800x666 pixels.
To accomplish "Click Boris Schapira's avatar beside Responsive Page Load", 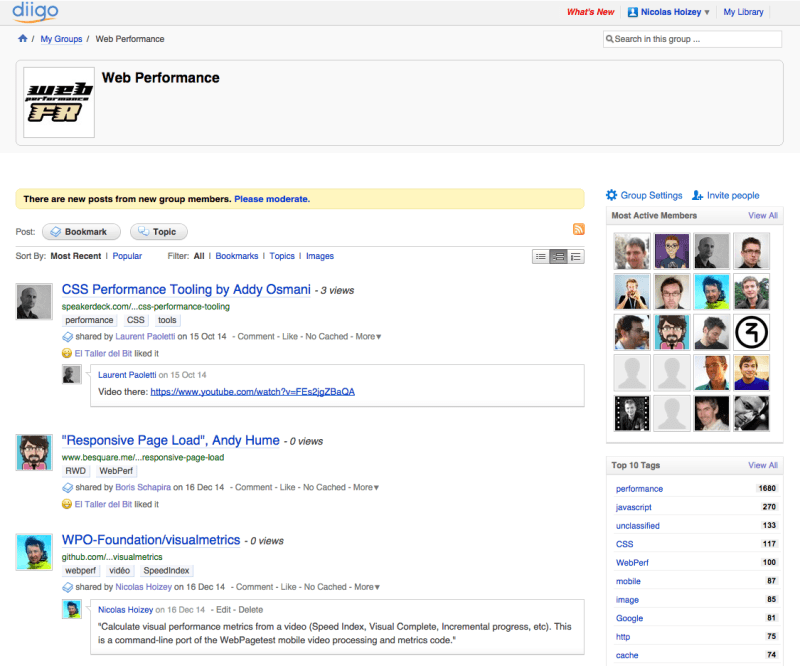I will pyautogui.click(x=34, y=452).
